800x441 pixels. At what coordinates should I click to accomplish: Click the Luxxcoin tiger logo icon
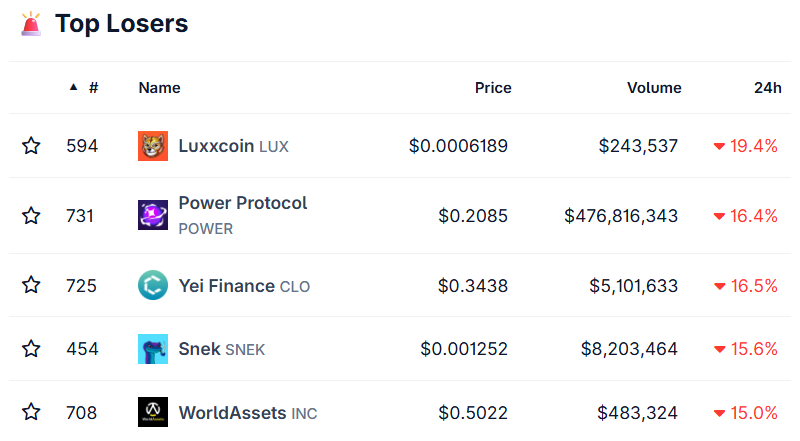[x=153, y=146]
